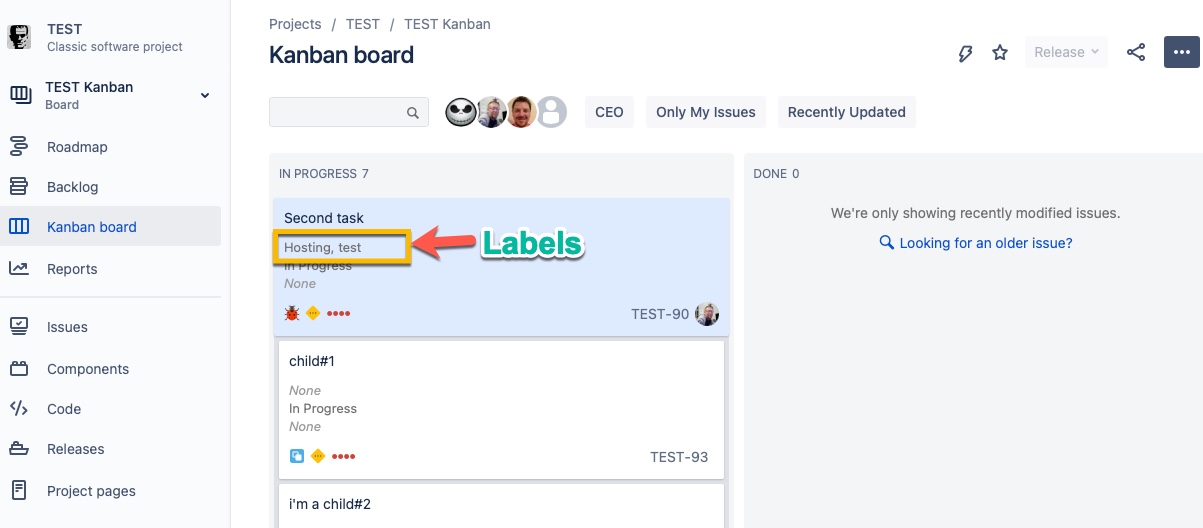Image resolution: width=1203 pixels, height=528 pixels.
Task: Open the three-dot more options menu
Action: (x=1182, y=52)
